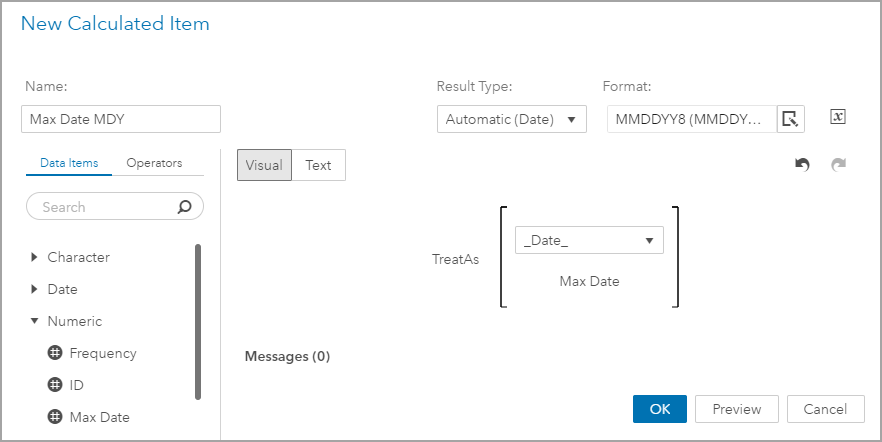This screenshot has width=882, height=442.
Task: Expand the Date category
Action: click(x=35, y=289)
